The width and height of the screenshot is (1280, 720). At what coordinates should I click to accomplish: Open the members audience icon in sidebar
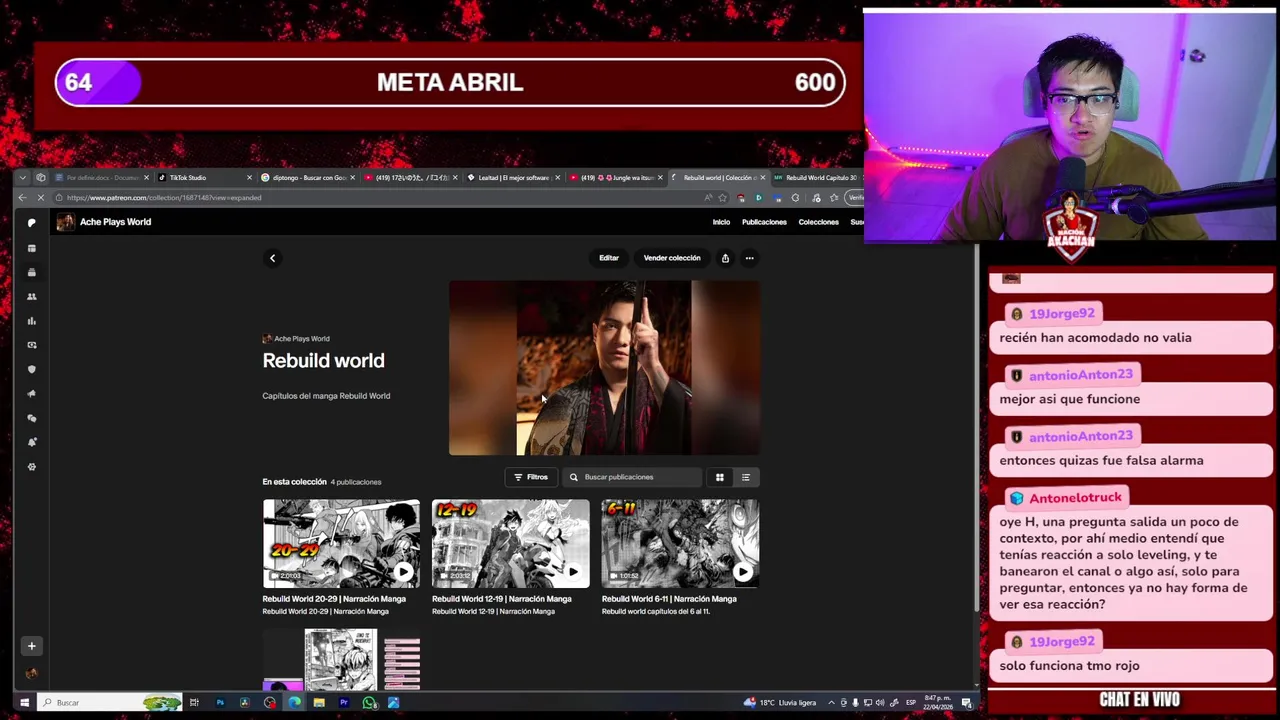(32, 297)
